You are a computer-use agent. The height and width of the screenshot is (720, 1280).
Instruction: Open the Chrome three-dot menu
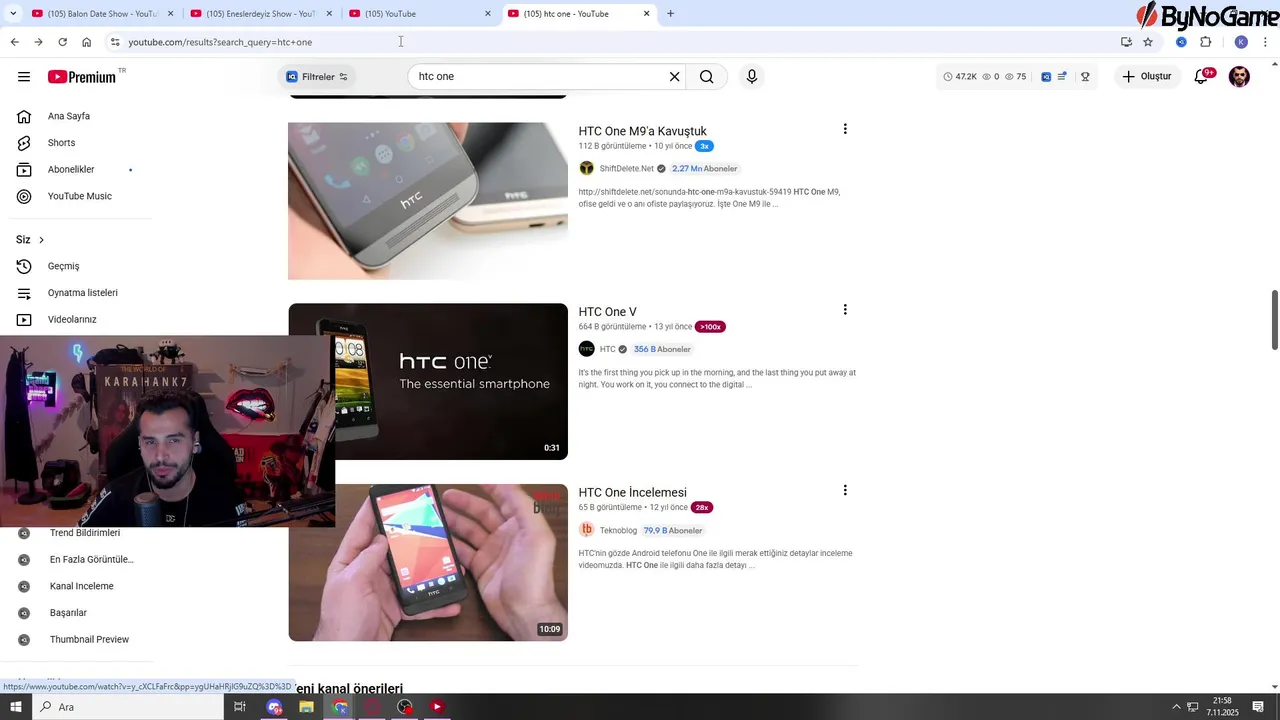(x=1266, y=42)
